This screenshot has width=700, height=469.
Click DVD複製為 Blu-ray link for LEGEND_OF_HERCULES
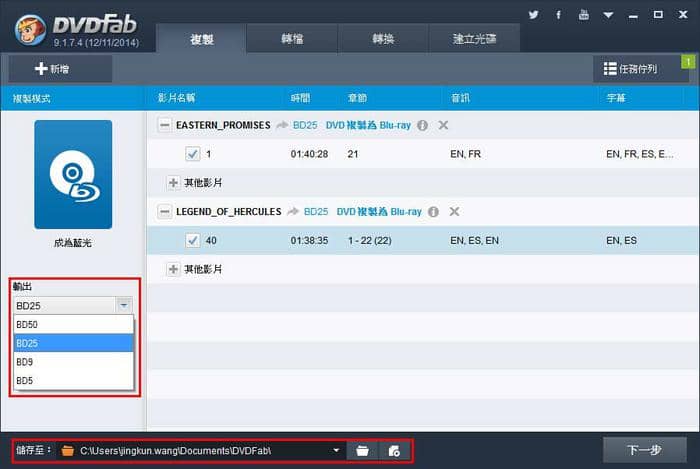click(379, 212)
